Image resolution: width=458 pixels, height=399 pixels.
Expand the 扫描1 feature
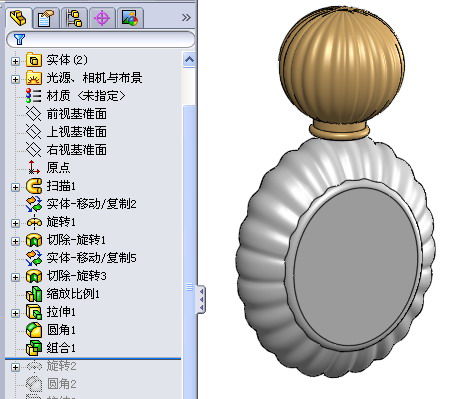[x=15, y=187]
